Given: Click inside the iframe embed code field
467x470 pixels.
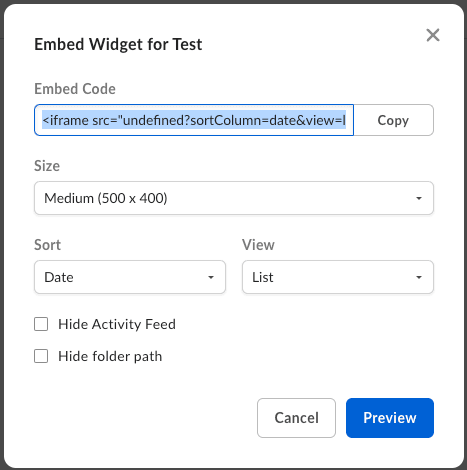Looking at the screenshot, I should click(194, 120).
